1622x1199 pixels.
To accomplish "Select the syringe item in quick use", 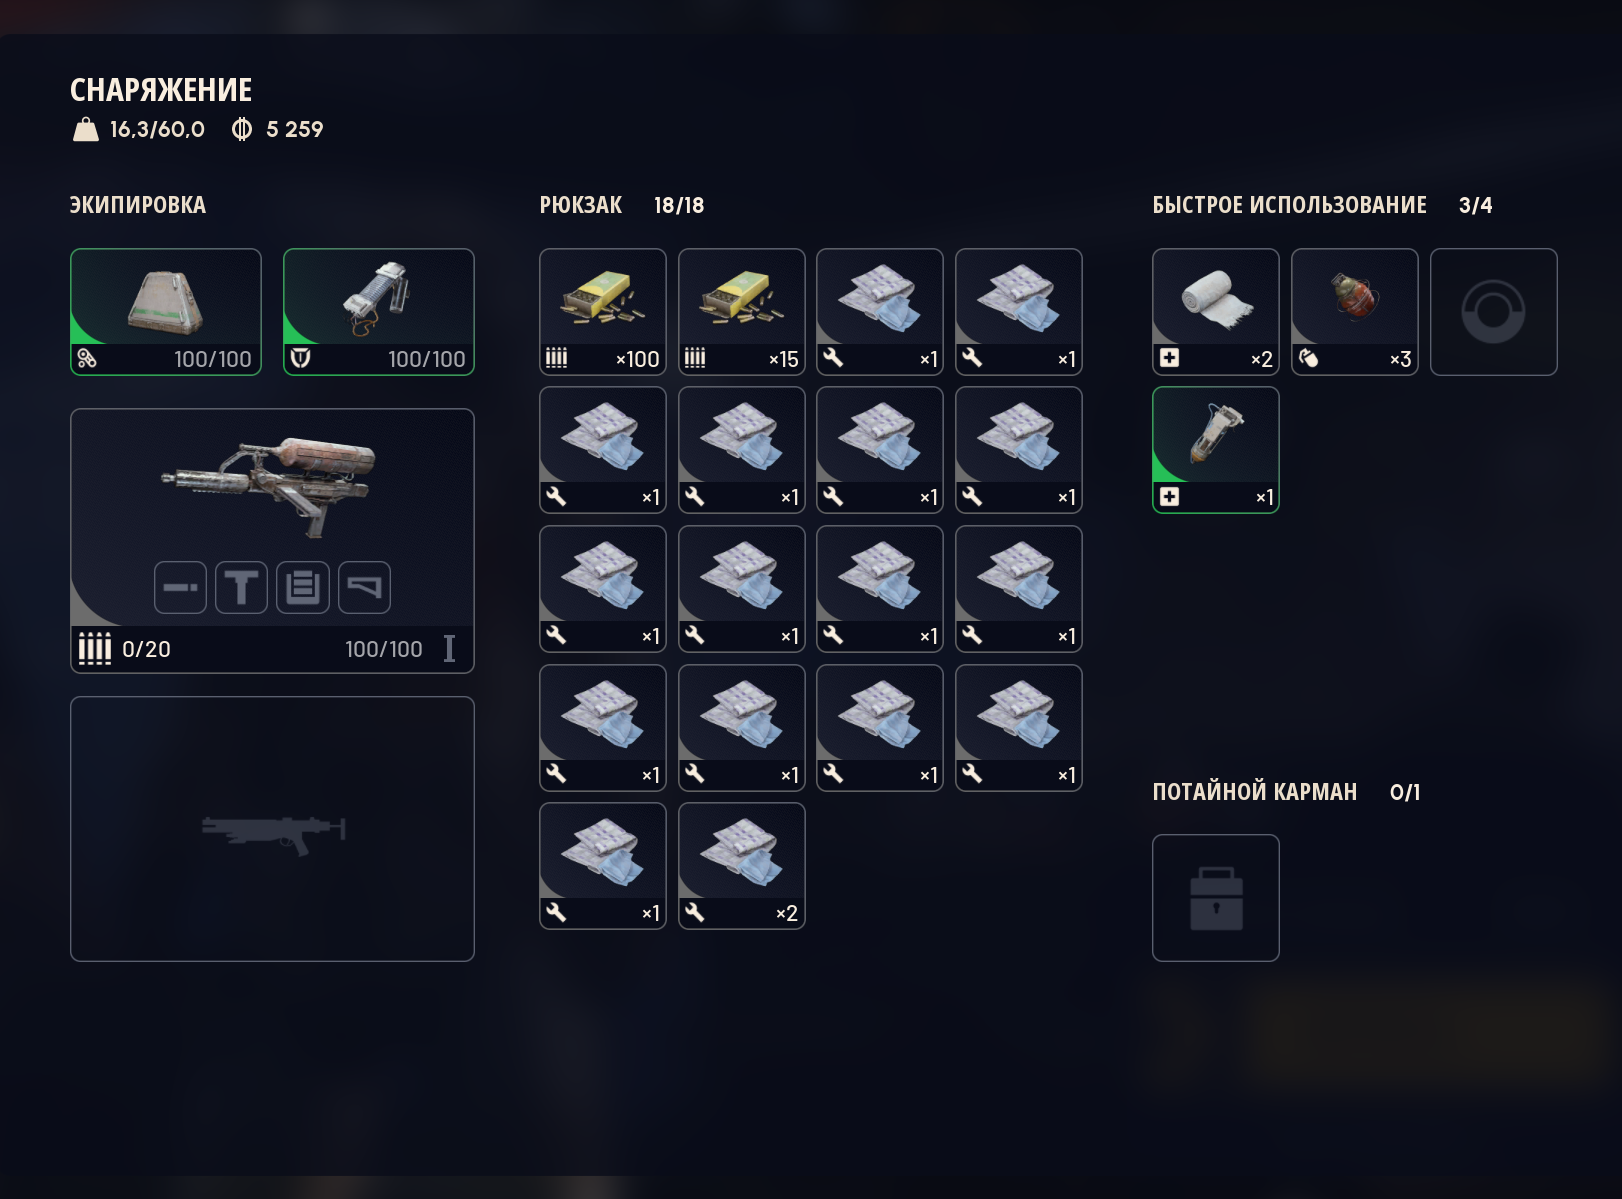I will pos(1216,450).
